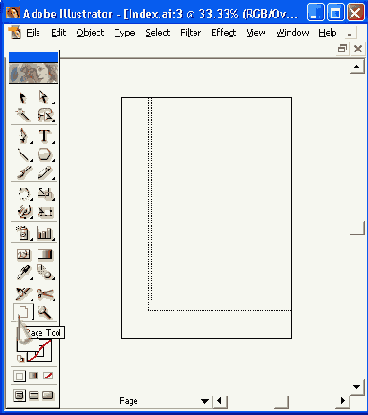This screenshot has height=415, width=368.
Task: Select the Scissors tool
Action: 45,294
